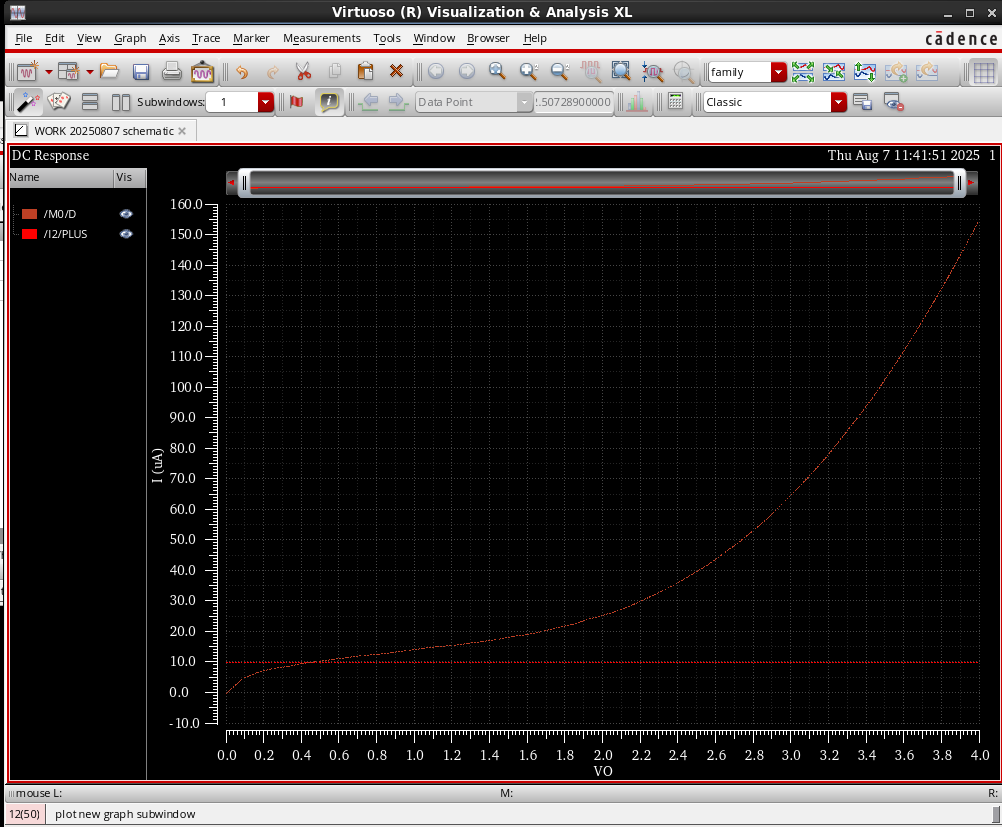
Task: Click the /M0/D color swatch
Action: (x=29, y=214)
